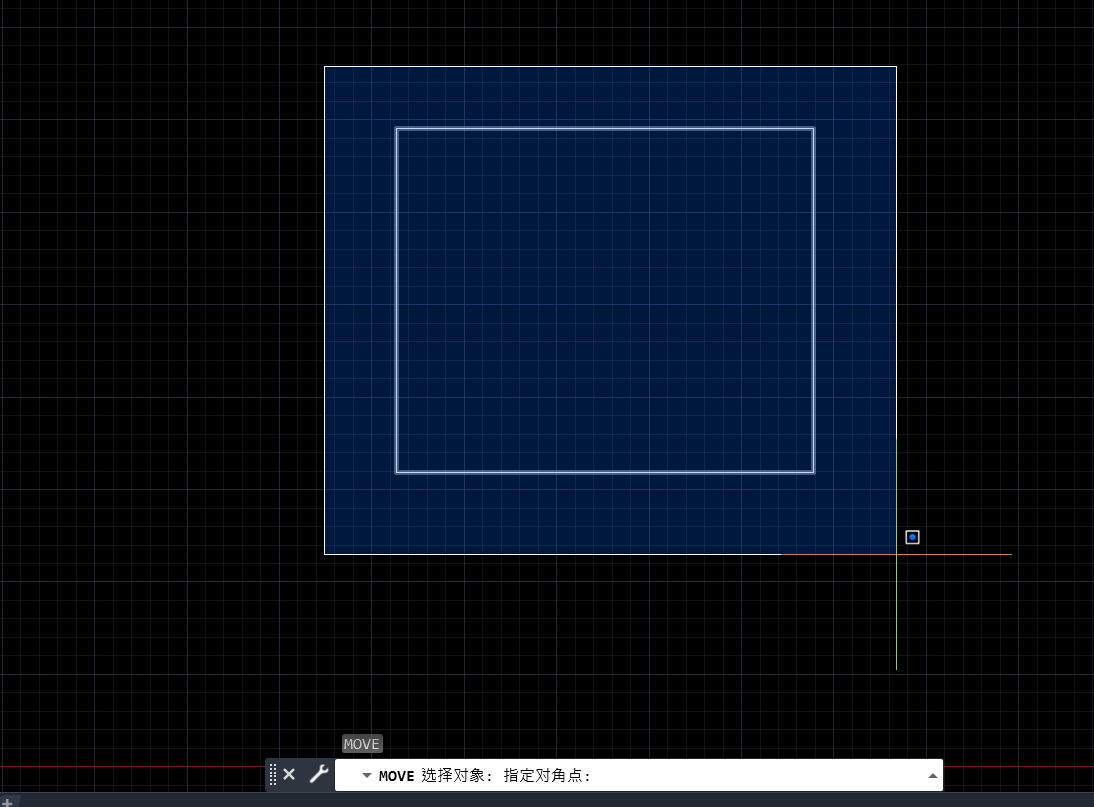This screenshot has width=1094, height=807.
Task: Click the blue pickbox cursor marker
Action: 912,537
